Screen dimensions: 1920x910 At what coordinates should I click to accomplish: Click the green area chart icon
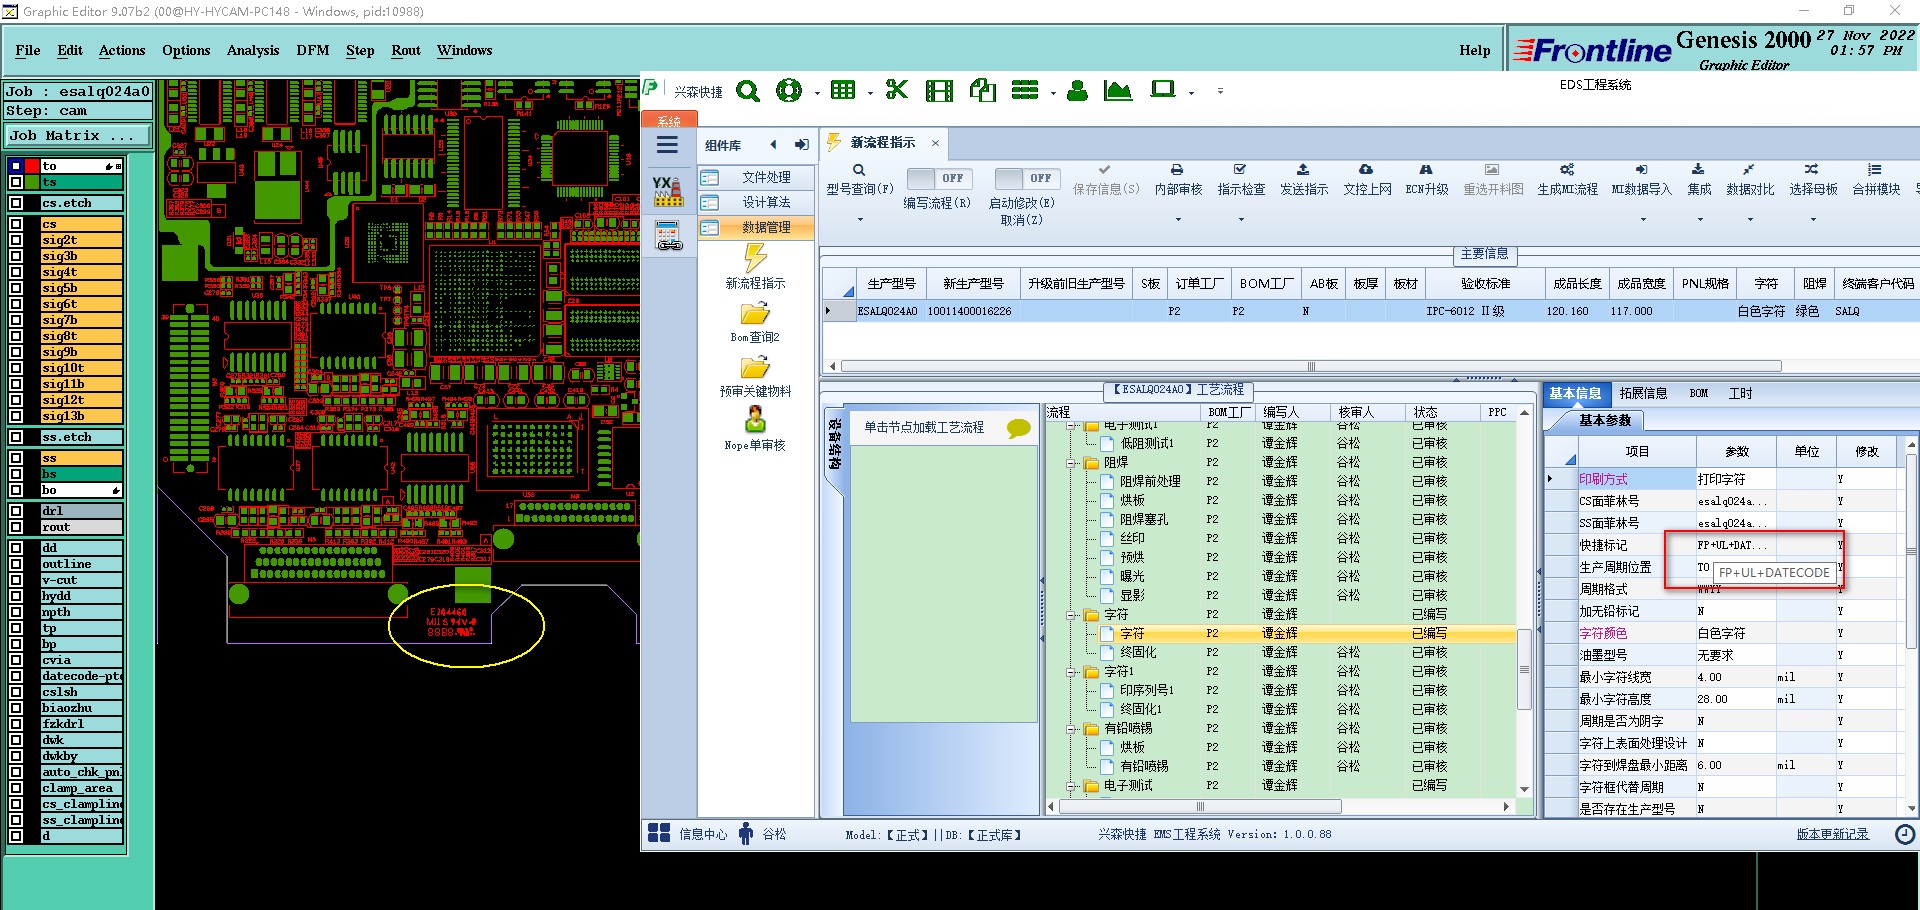(1117, 91)
